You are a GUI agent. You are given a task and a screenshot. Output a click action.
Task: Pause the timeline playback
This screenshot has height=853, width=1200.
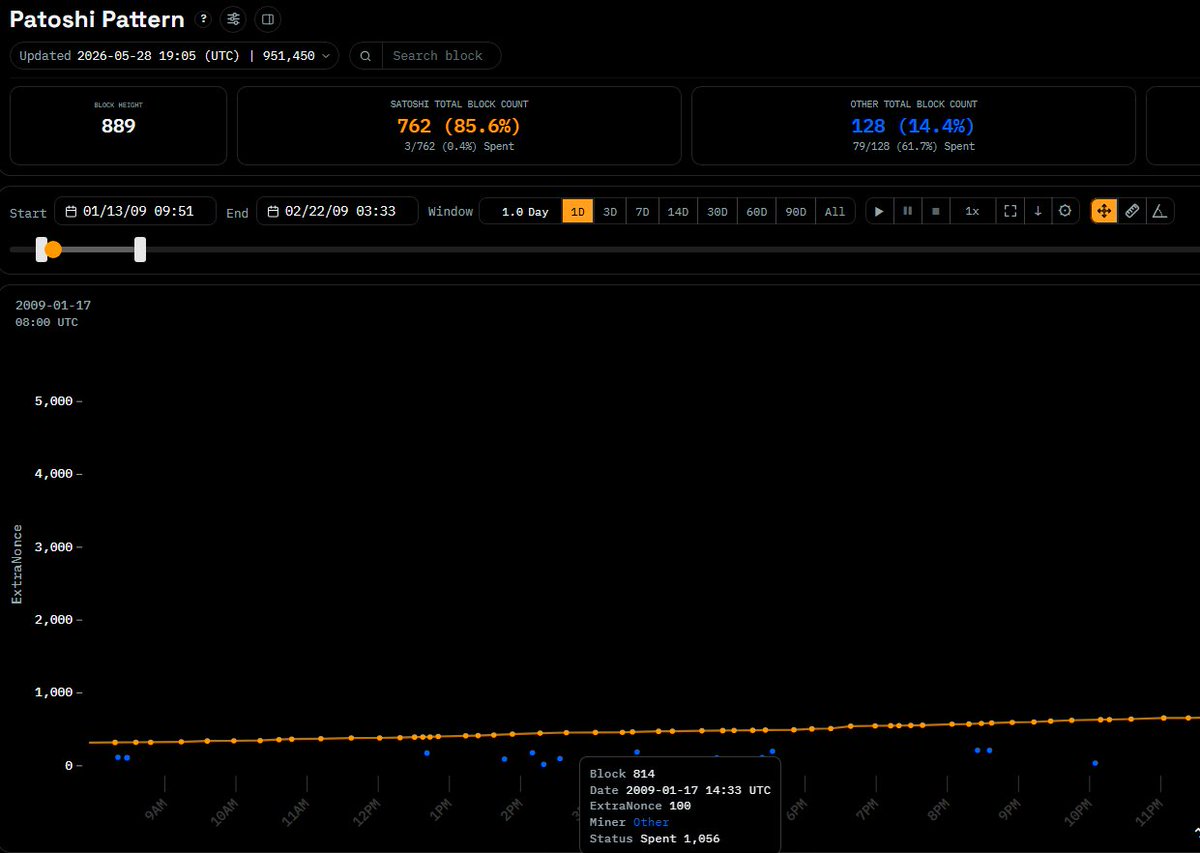pos(907,211)
